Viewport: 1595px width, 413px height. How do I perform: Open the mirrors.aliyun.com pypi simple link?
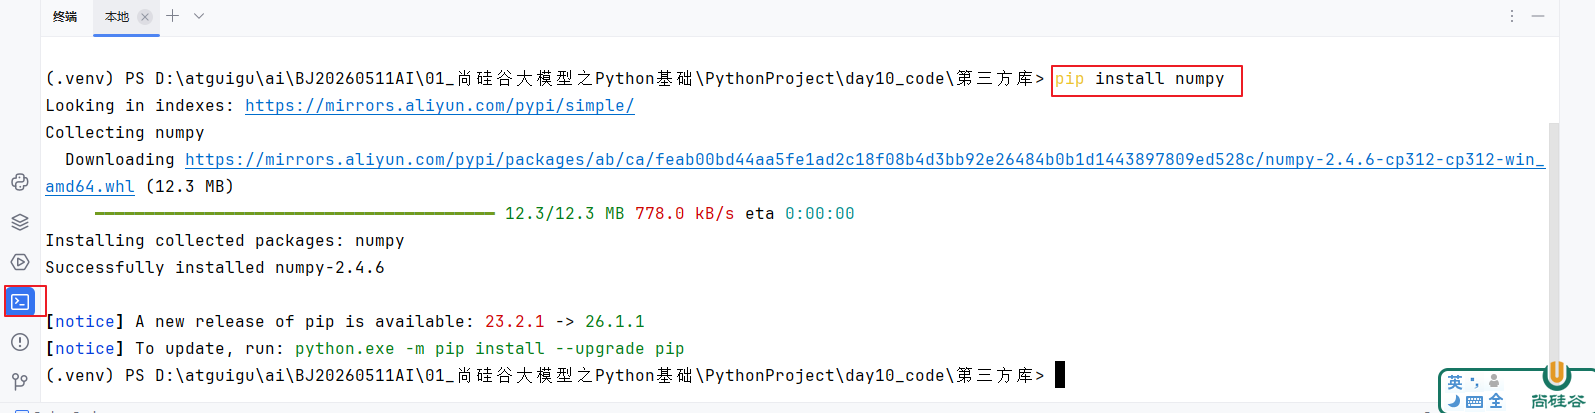pyautogui.click(x=440, y=106)
